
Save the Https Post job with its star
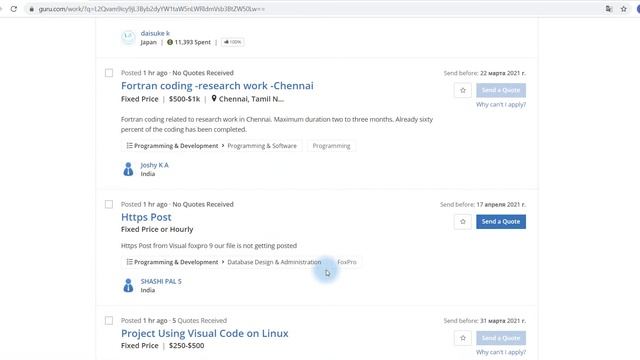click(463, 222)
